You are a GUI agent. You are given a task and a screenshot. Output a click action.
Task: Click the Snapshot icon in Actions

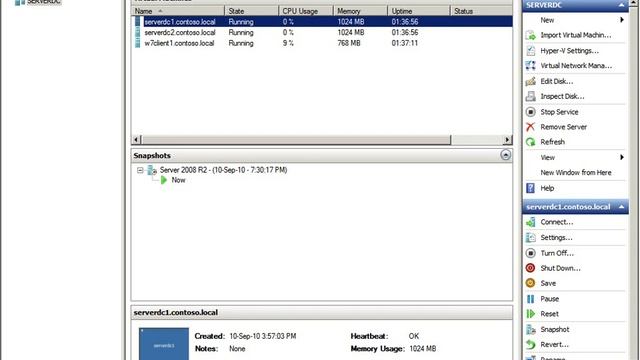(x=530, y=329)
